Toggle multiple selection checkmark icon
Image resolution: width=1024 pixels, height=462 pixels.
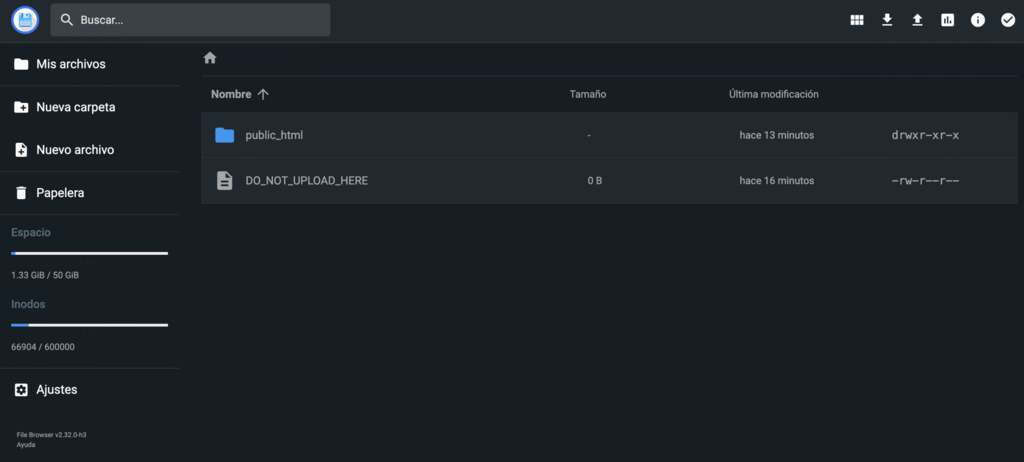click(1008, 20)
